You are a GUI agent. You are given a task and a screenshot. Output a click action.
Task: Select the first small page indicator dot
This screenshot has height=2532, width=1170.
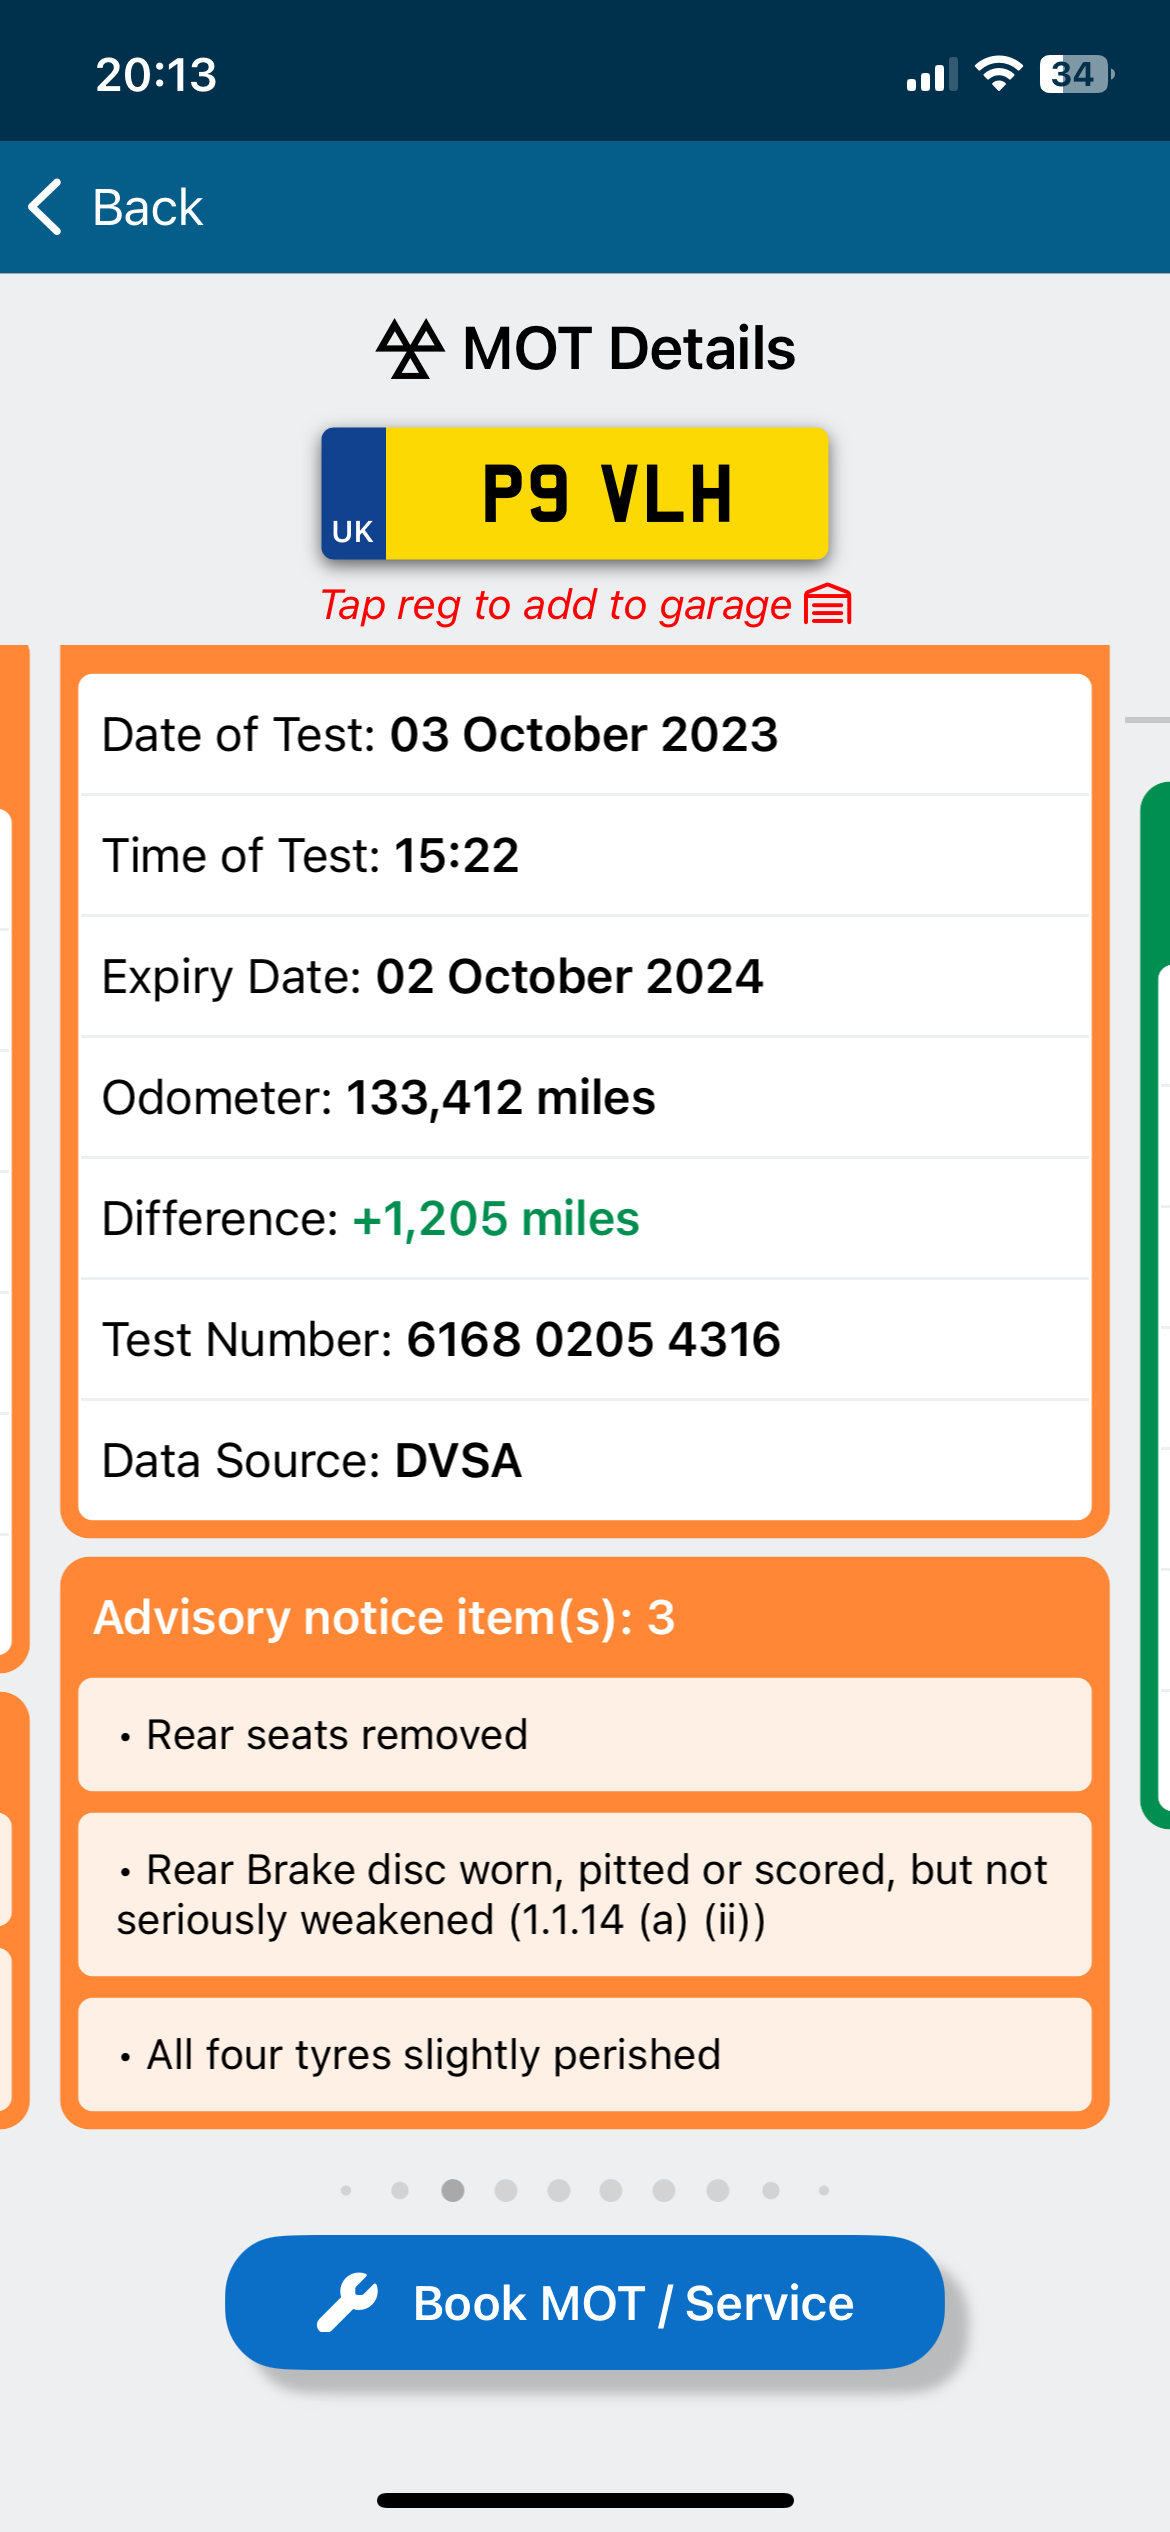tap(346, 2190)
